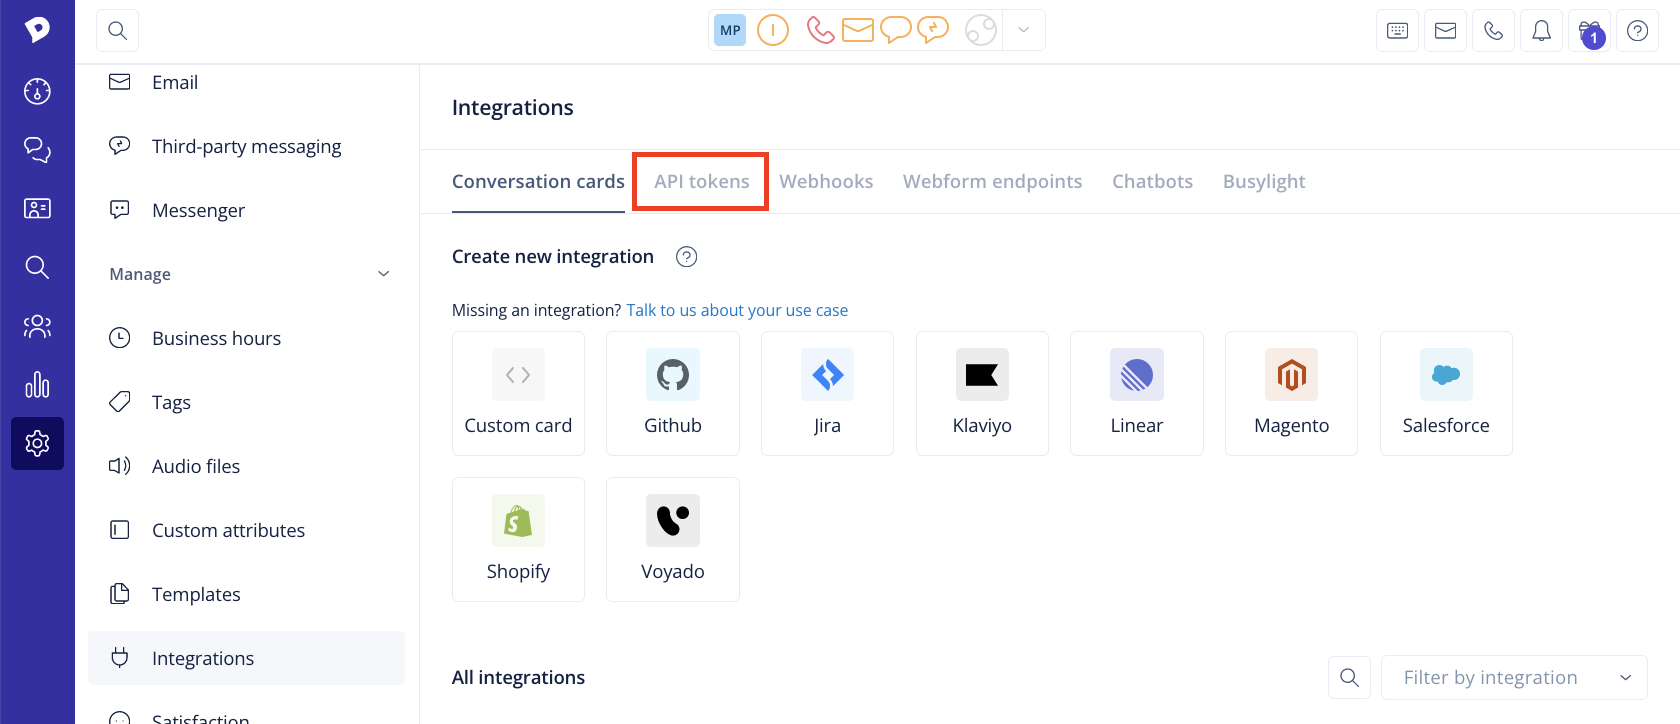This screenshot has width=1680, height=724.
Task: Click the Github integration card
Action: (673, 393)
